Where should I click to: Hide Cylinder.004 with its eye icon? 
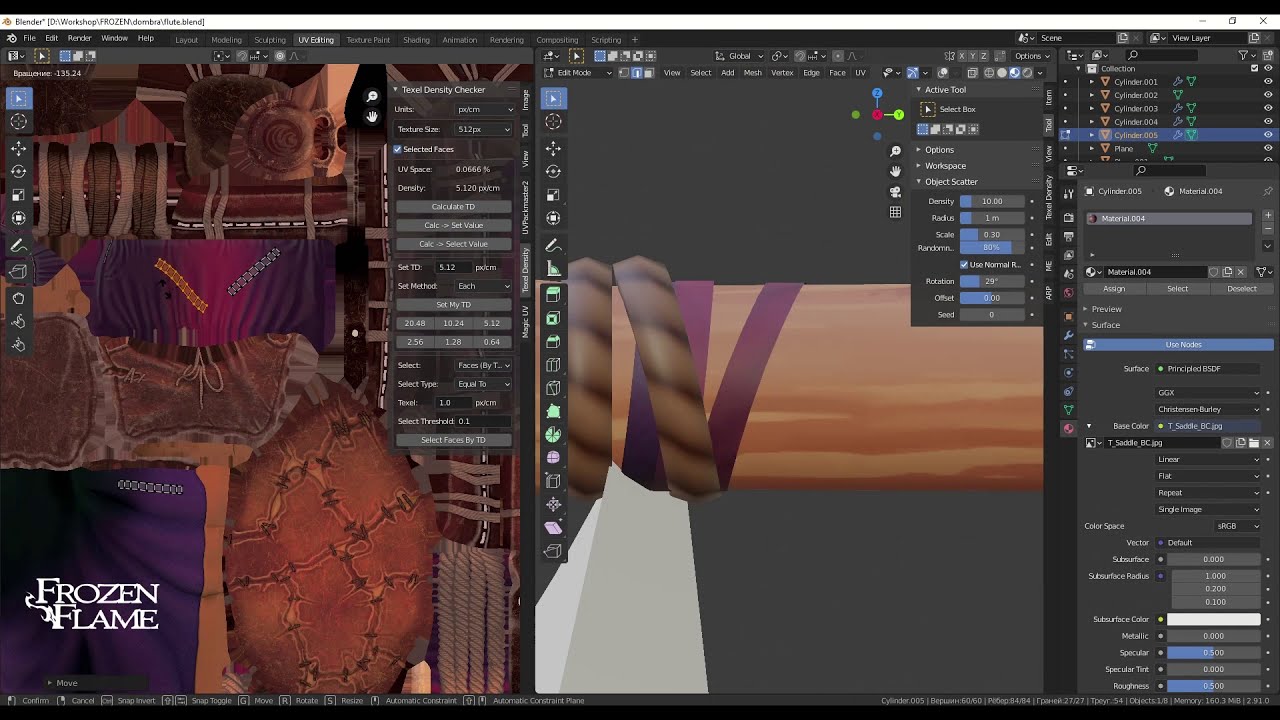(1268, 122)
